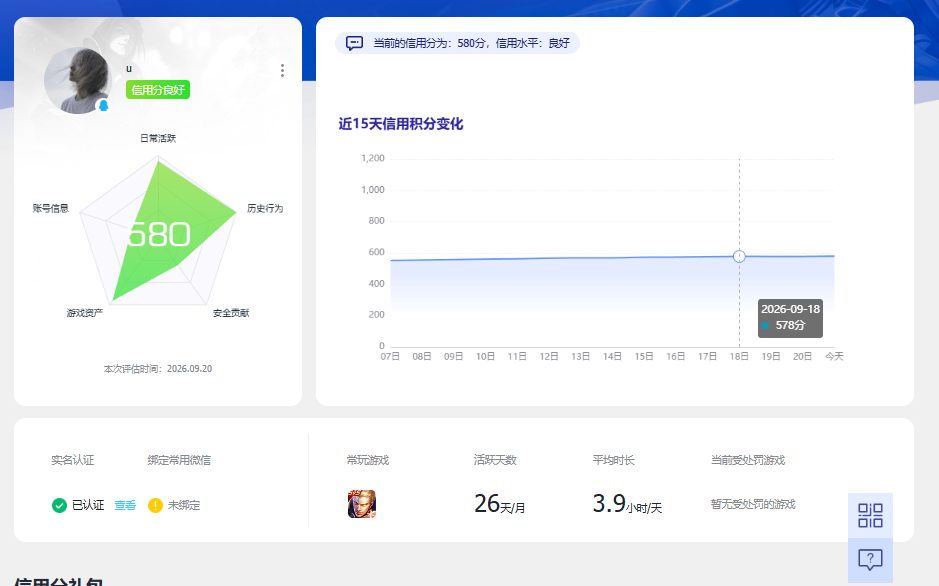Open the help question floating button
Viewport: 939px width, 586px height.
[870, 560]
